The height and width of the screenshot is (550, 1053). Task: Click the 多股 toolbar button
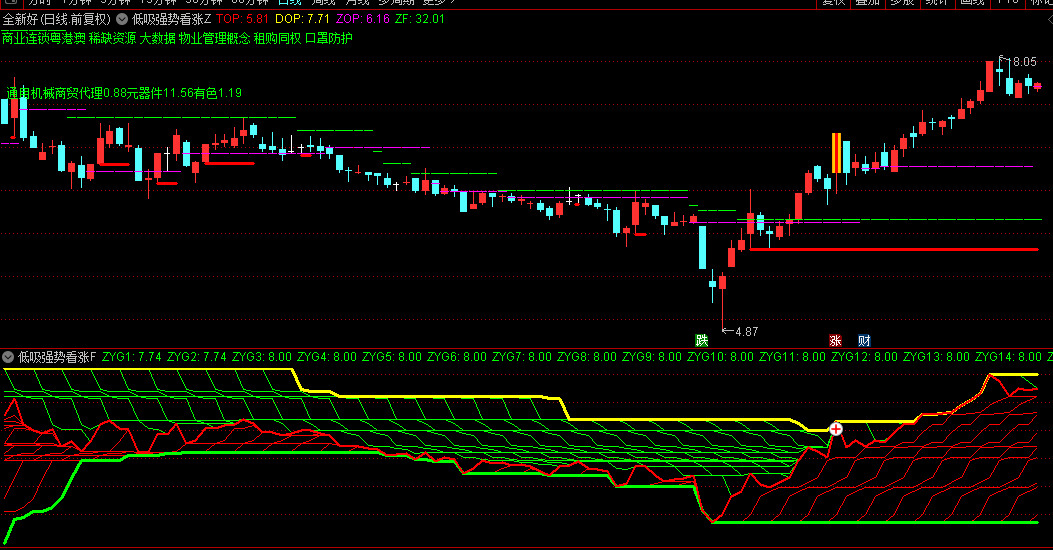coord(902,2)
